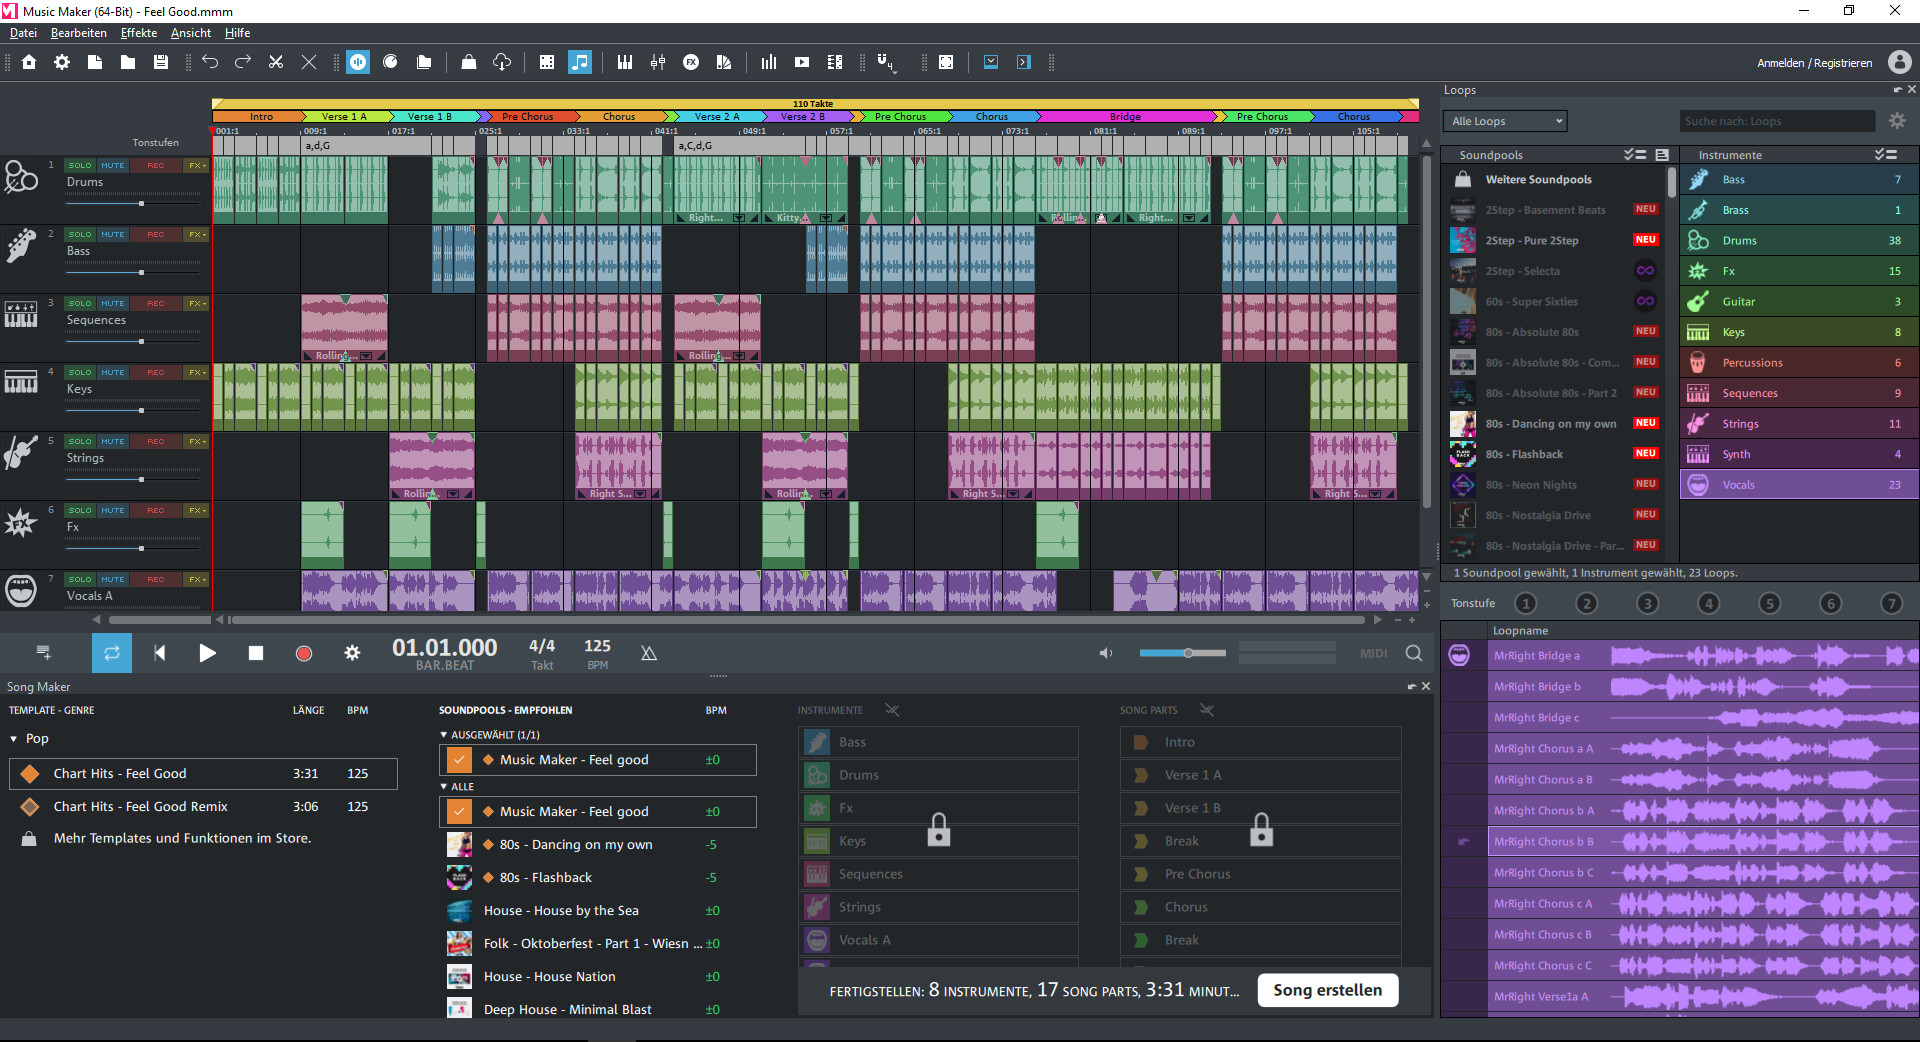Start playback with the play button
This screenshot has height=1042, width=1920.
[x=207, y=653]
